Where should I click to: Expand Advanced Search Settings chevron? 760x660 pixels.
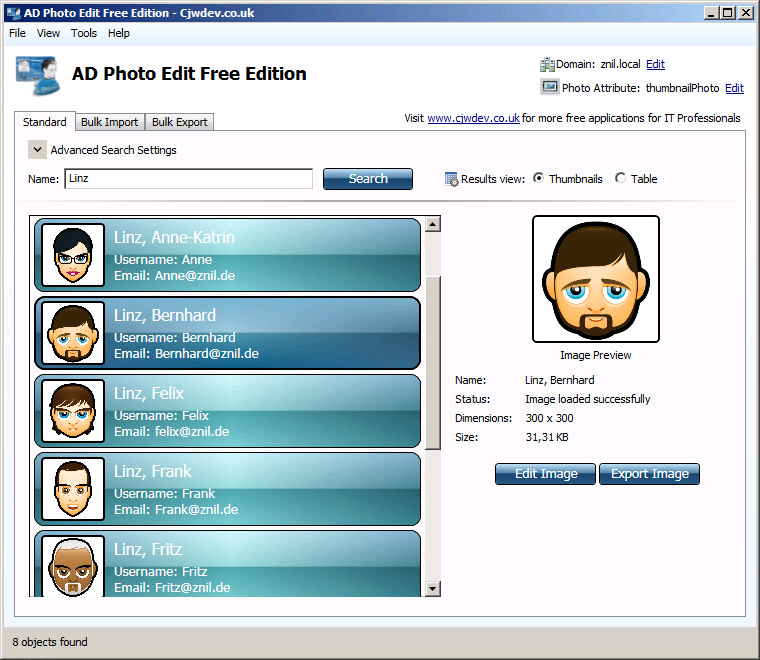click(37, 150)
